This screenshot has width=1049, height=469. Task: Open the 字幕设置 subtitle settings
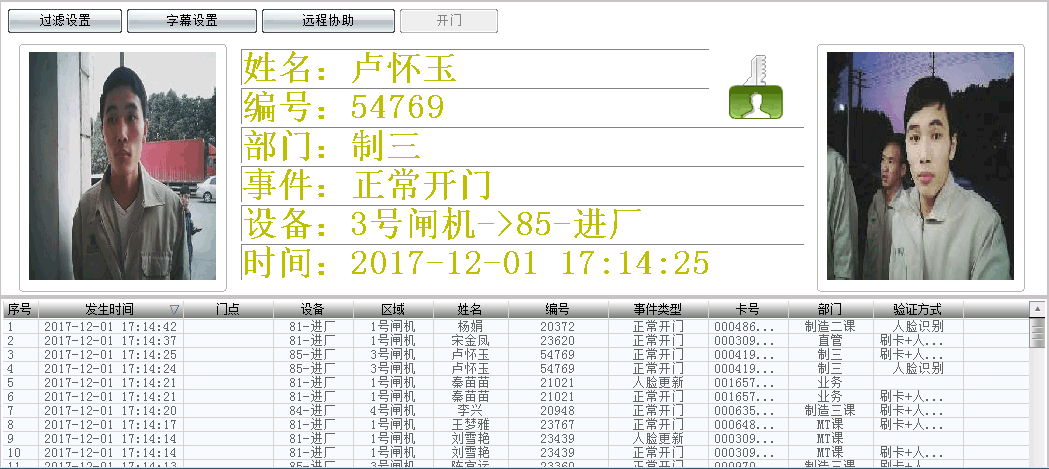click(192, 21)
